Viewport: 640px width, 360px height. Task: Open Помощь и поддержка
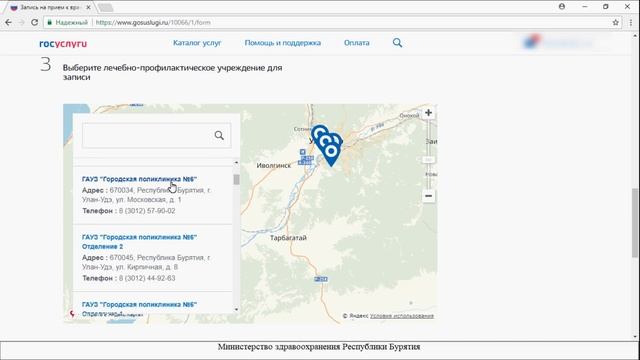tap(282, 43)
